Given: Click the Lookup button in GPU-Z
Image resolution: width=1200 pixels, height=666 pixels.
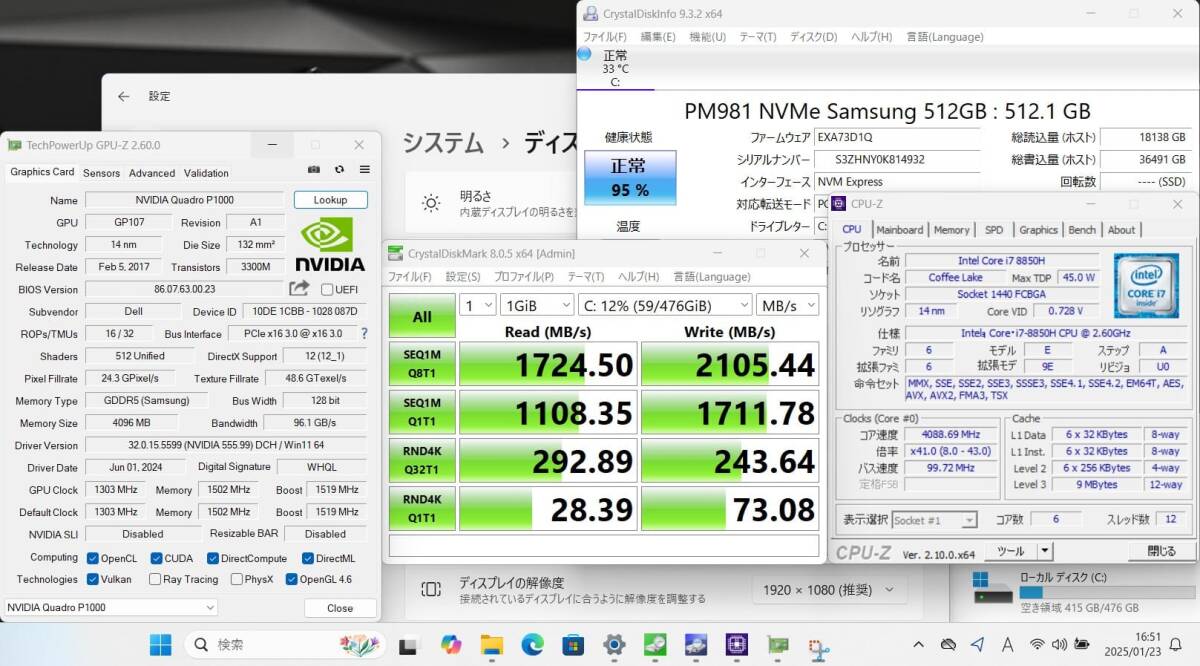Looking at the screenshot, I should [330, 200].
